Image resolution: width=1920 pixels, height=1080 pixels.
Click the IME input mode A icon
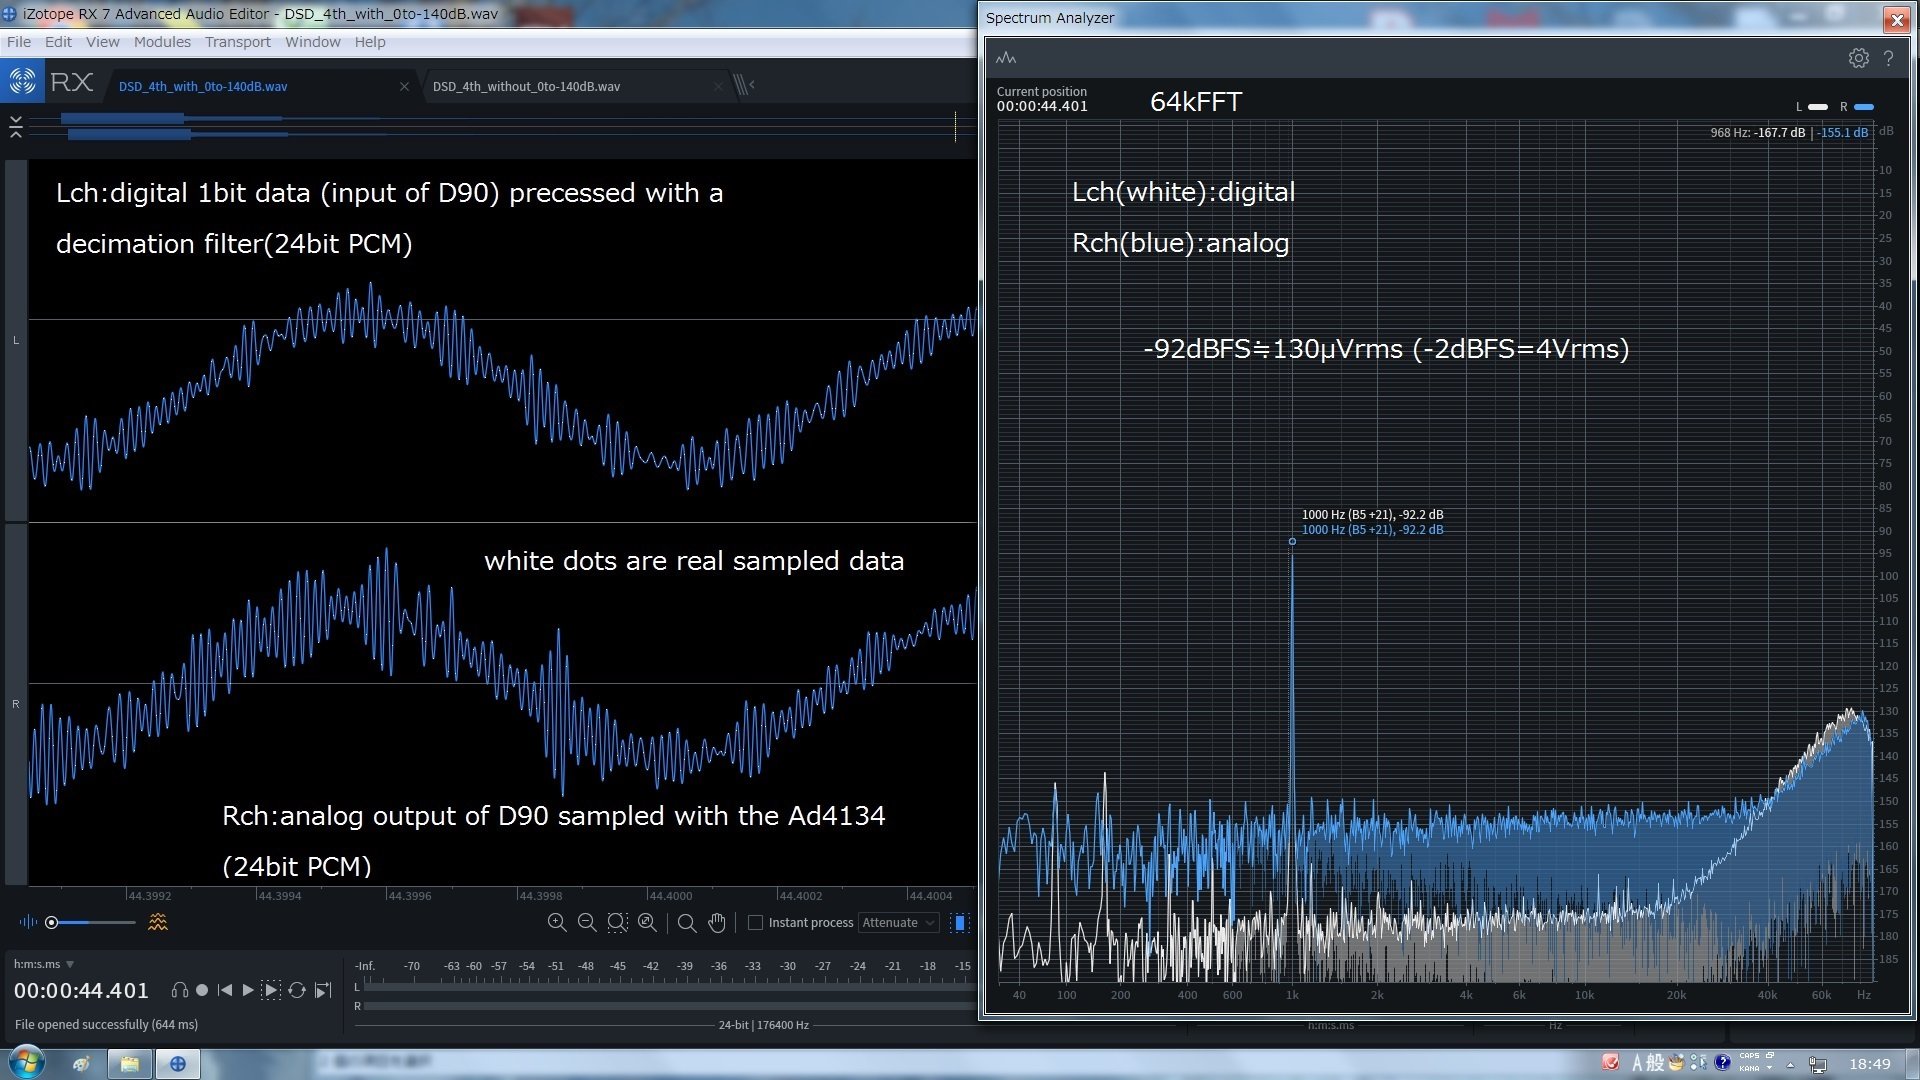(1637, 1063)
